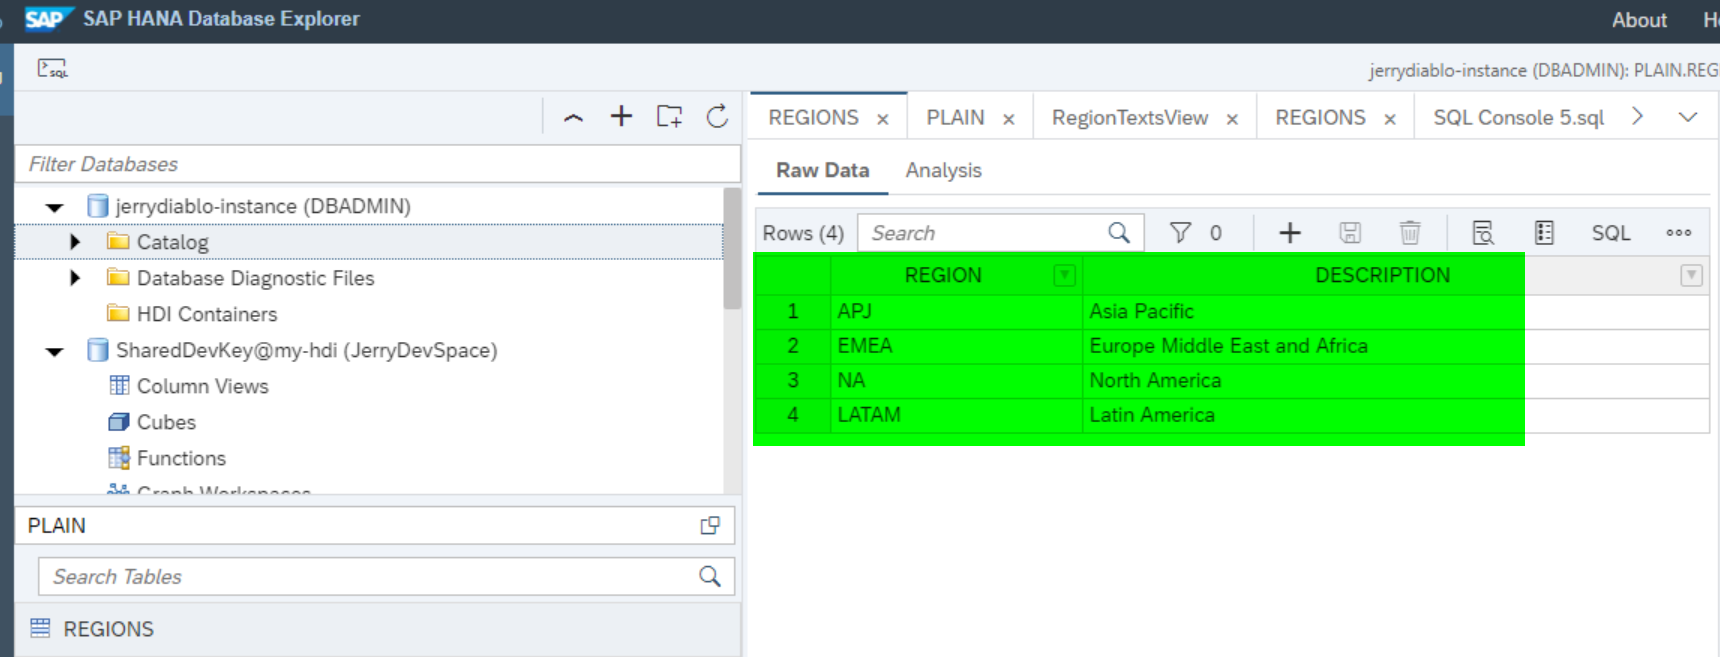This screenshot has height=657, width=1720.
Task: Select the EMEA cell
Action: tap(956, 346)
